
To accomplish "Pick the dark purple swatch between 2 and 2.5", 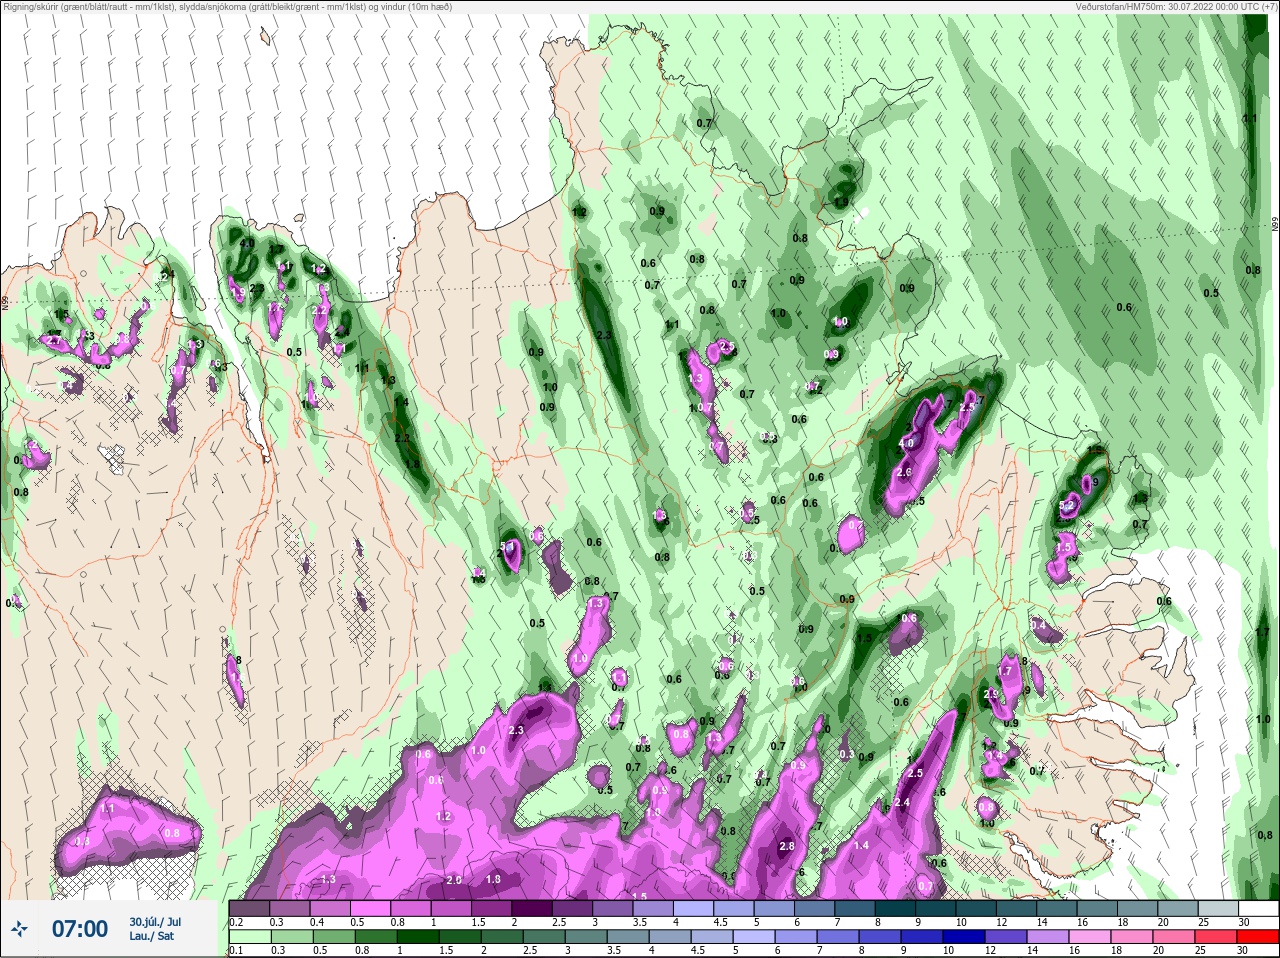I will [x=534, y=909].
